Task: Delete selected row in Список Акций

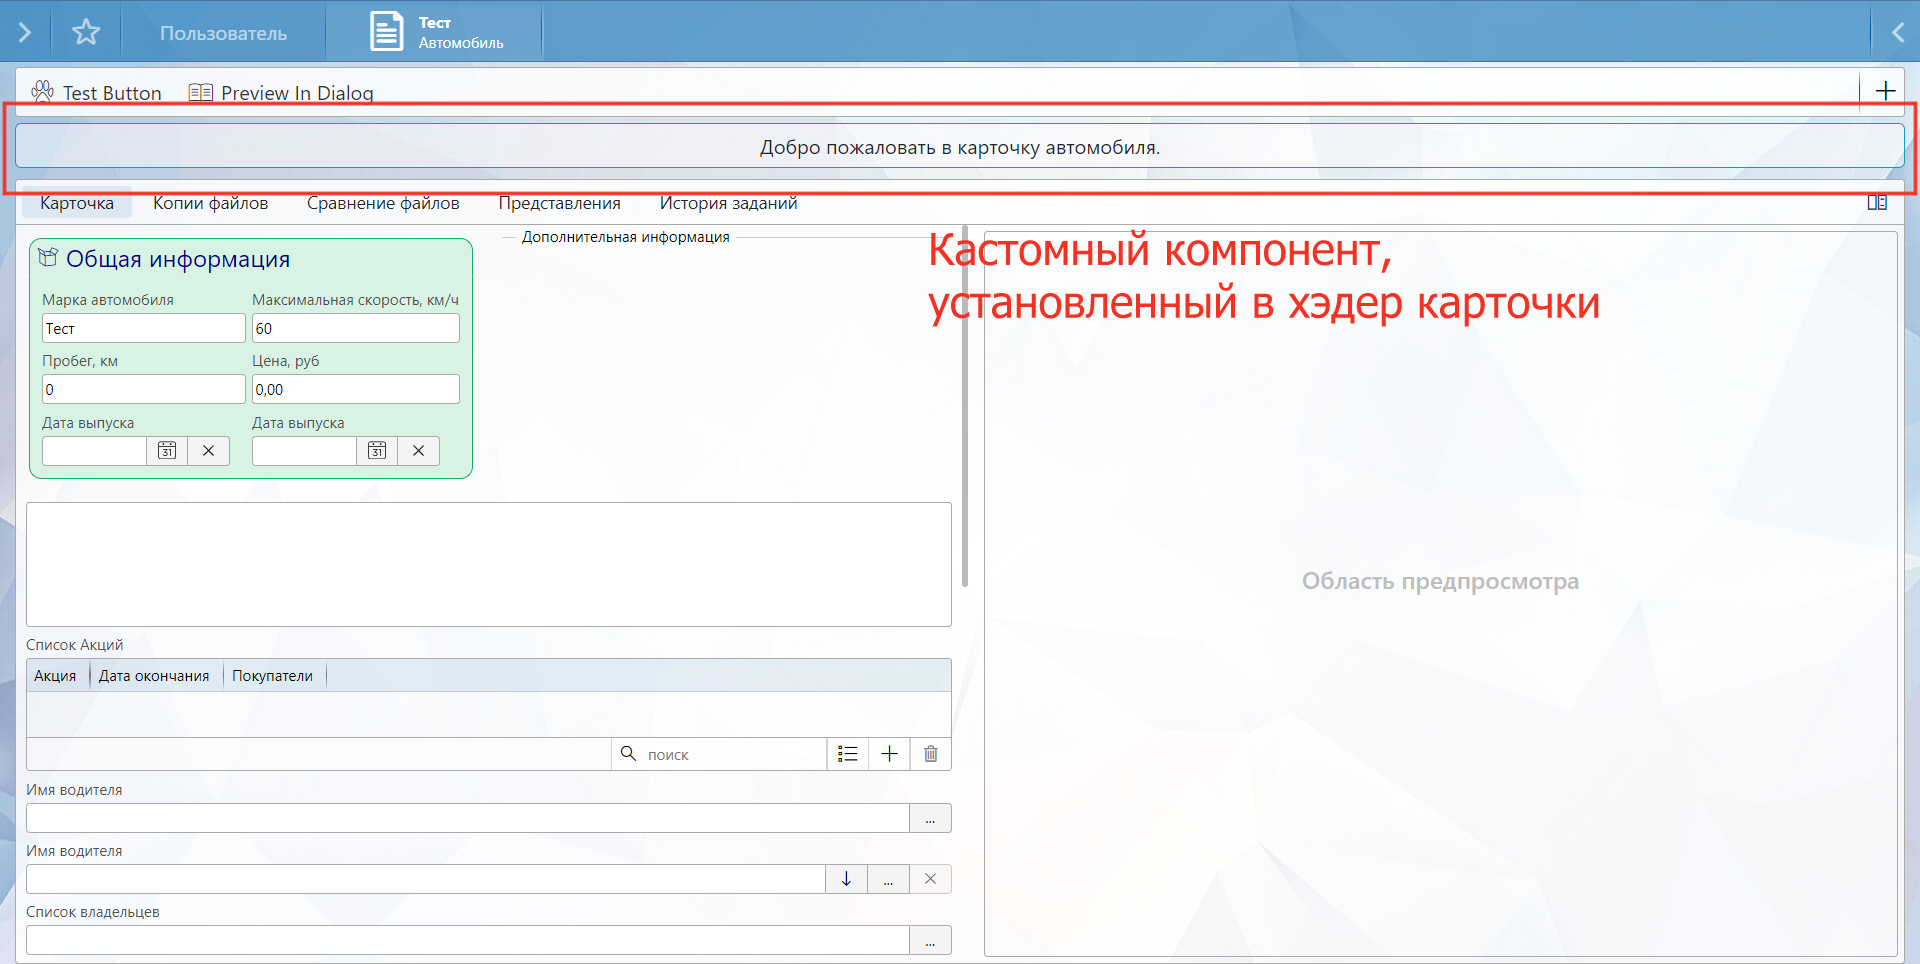Action: tap(930, 754)
